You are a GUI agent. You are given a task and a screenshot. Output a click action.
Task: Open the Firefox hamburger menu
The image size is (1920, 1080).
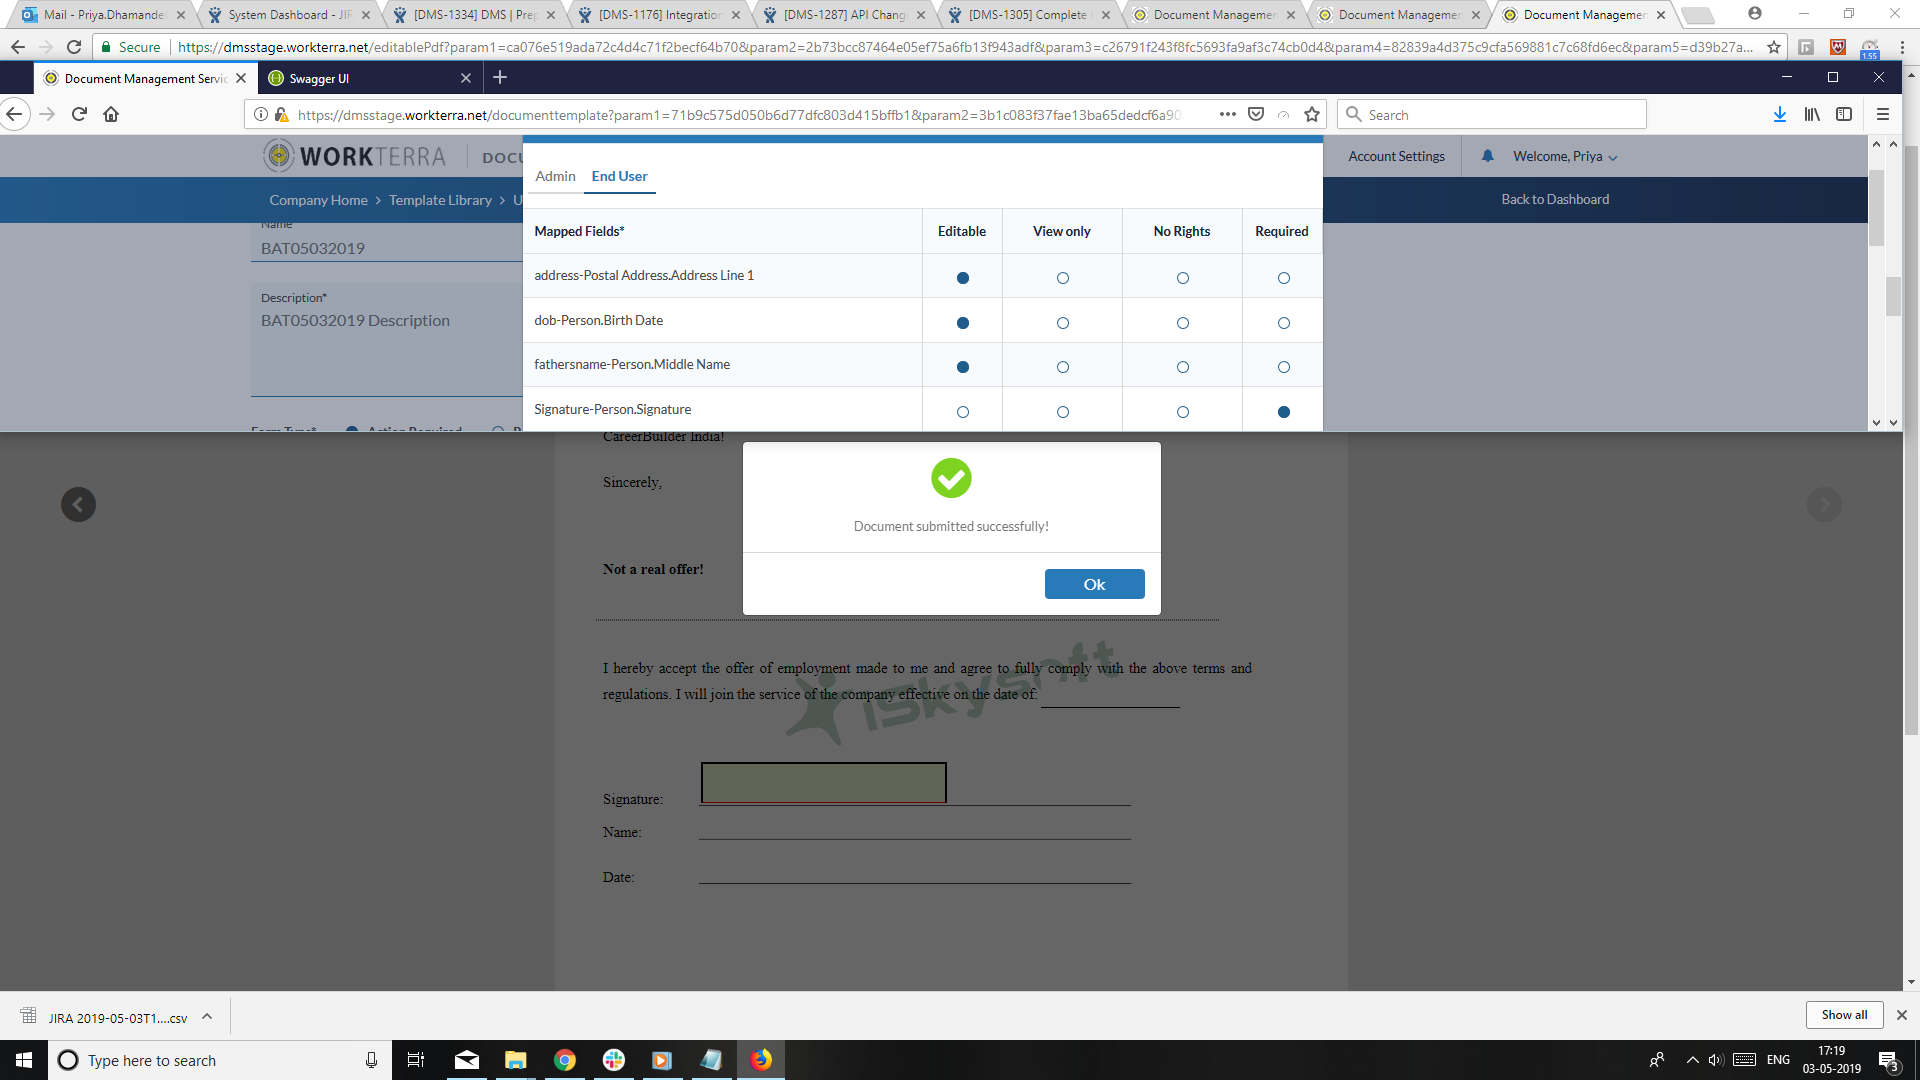pyautogui.click(x=1882, y=114)
